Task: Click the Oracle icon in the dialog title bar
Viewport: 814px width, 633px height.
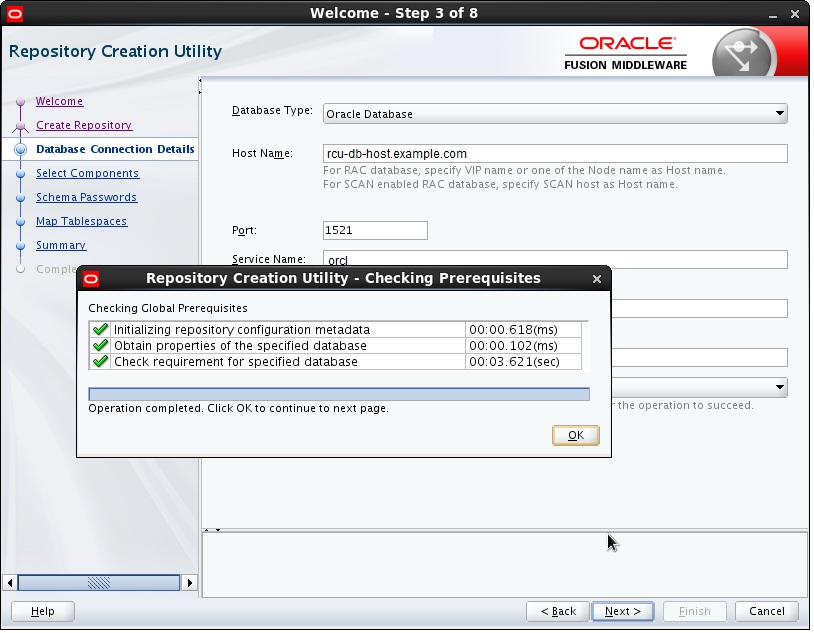Action: click(x=91, y=280)
